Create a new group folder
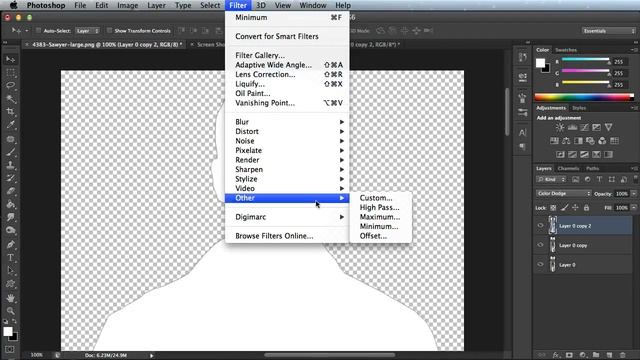The width and height of the screenshot is (640, 360). (x=596, y=355)
